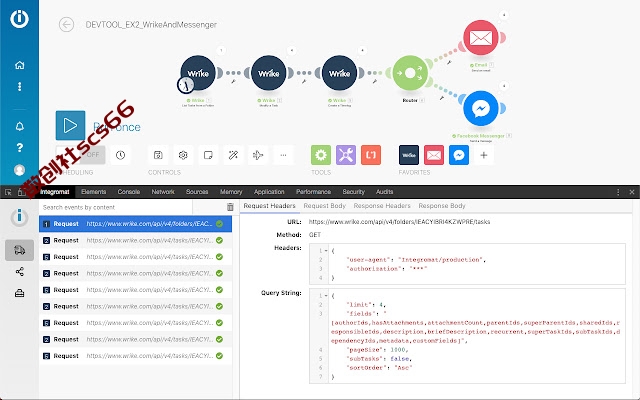Switch to the Memory DevTools tab

coord(231,192)
